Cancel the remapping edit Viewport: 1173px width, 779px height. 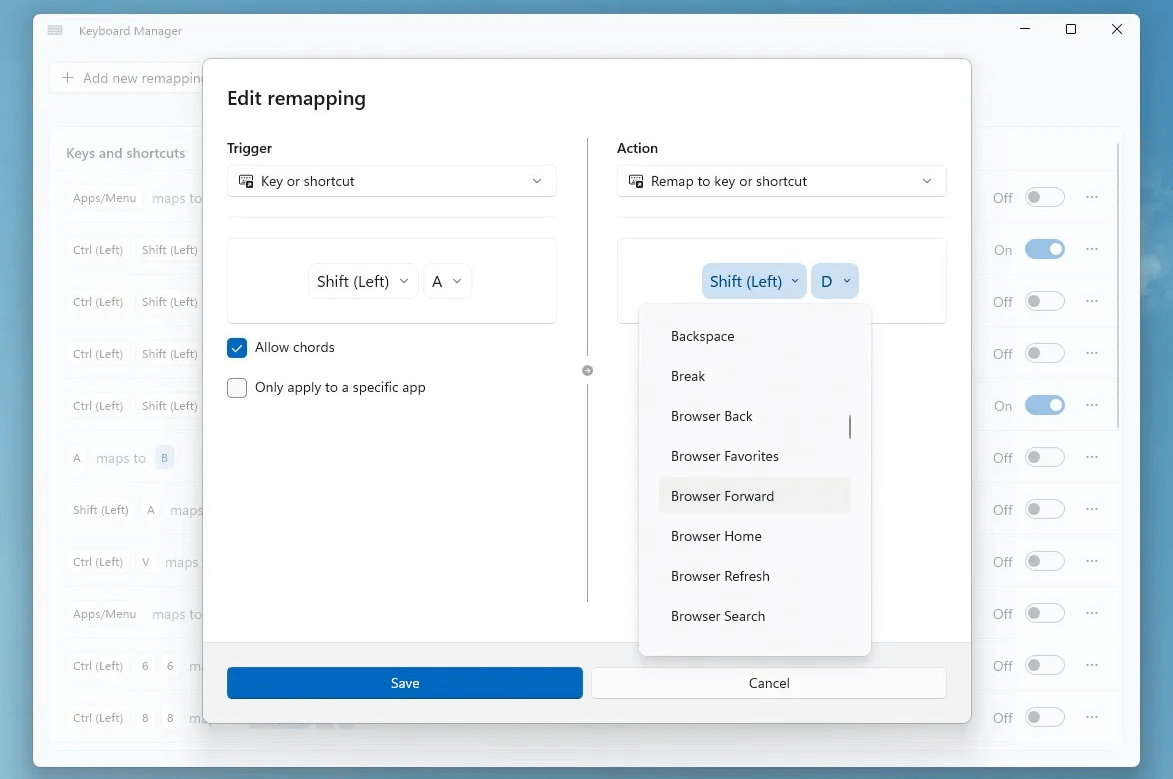point(768,683)
